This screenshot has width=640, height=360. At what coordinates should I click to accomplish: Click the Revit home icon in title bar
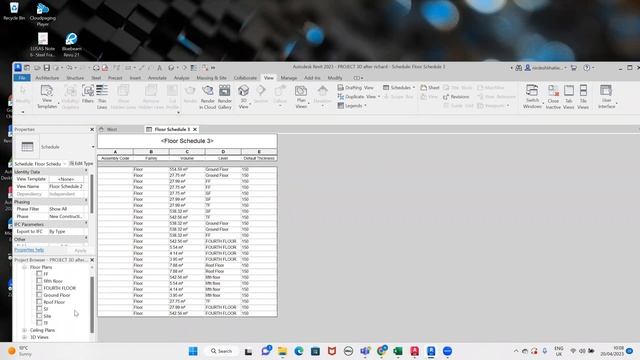point(18,67)
